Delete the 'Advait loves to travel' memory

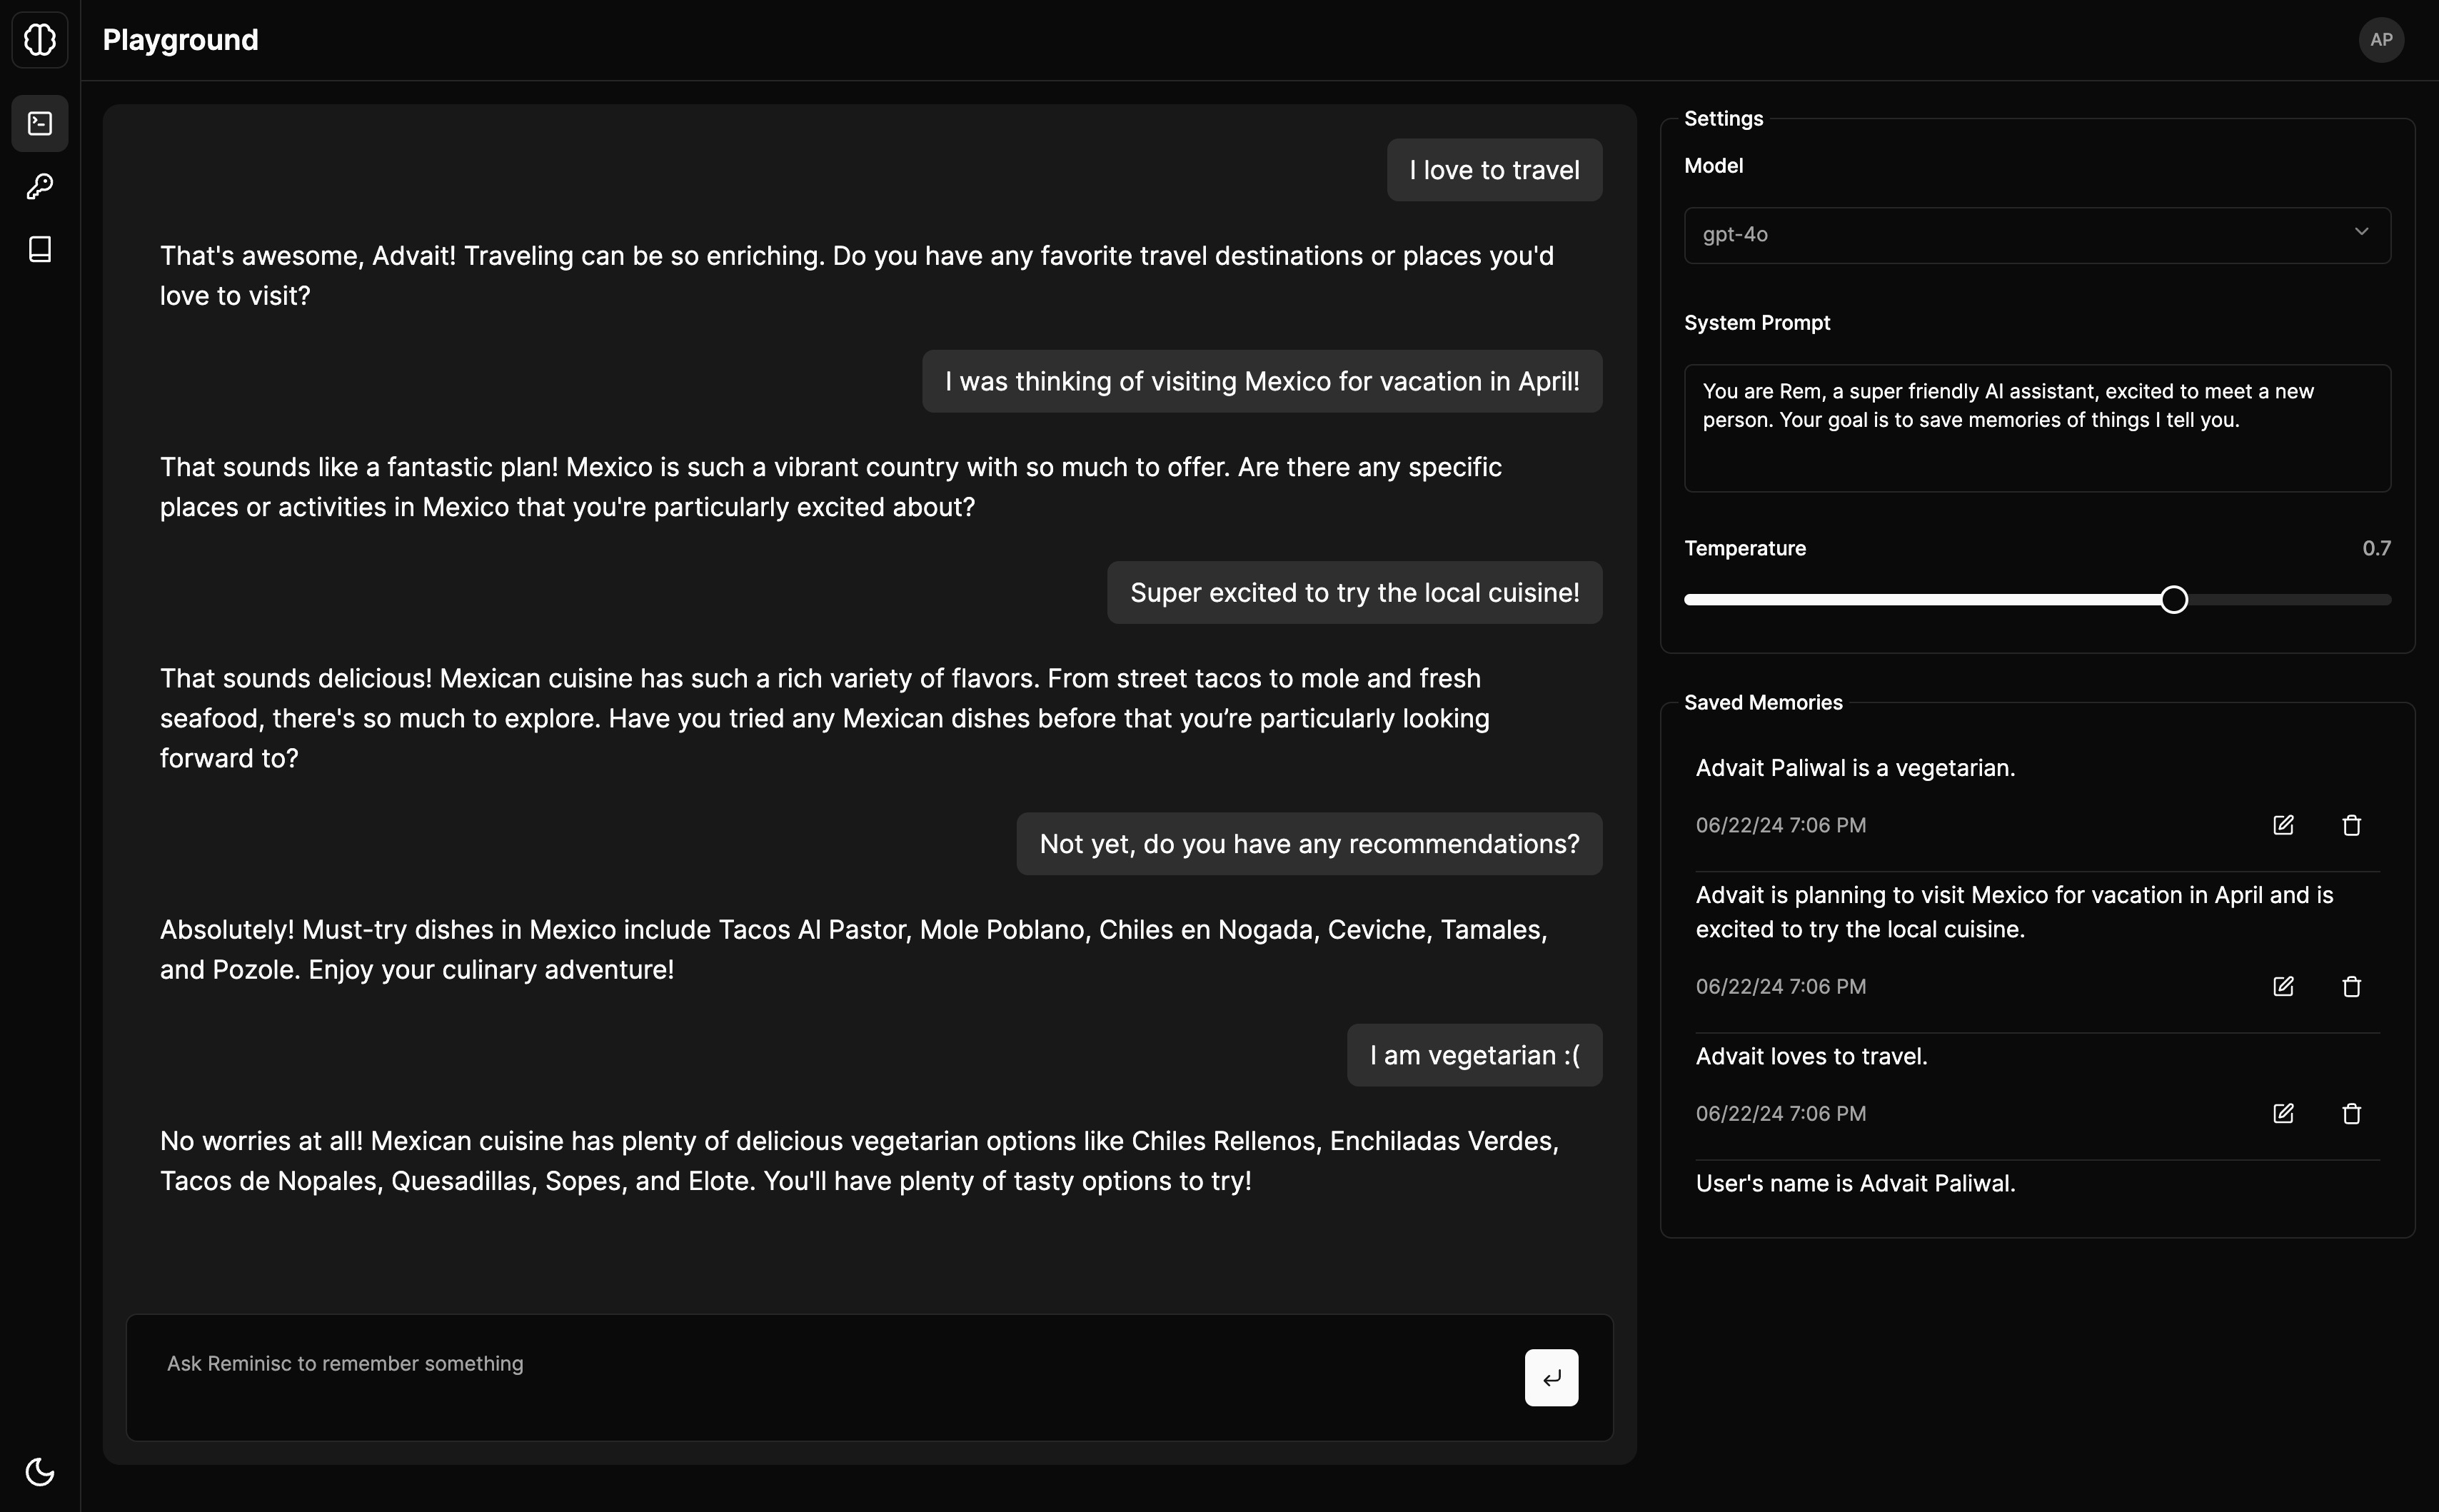click(2351, 1113)
